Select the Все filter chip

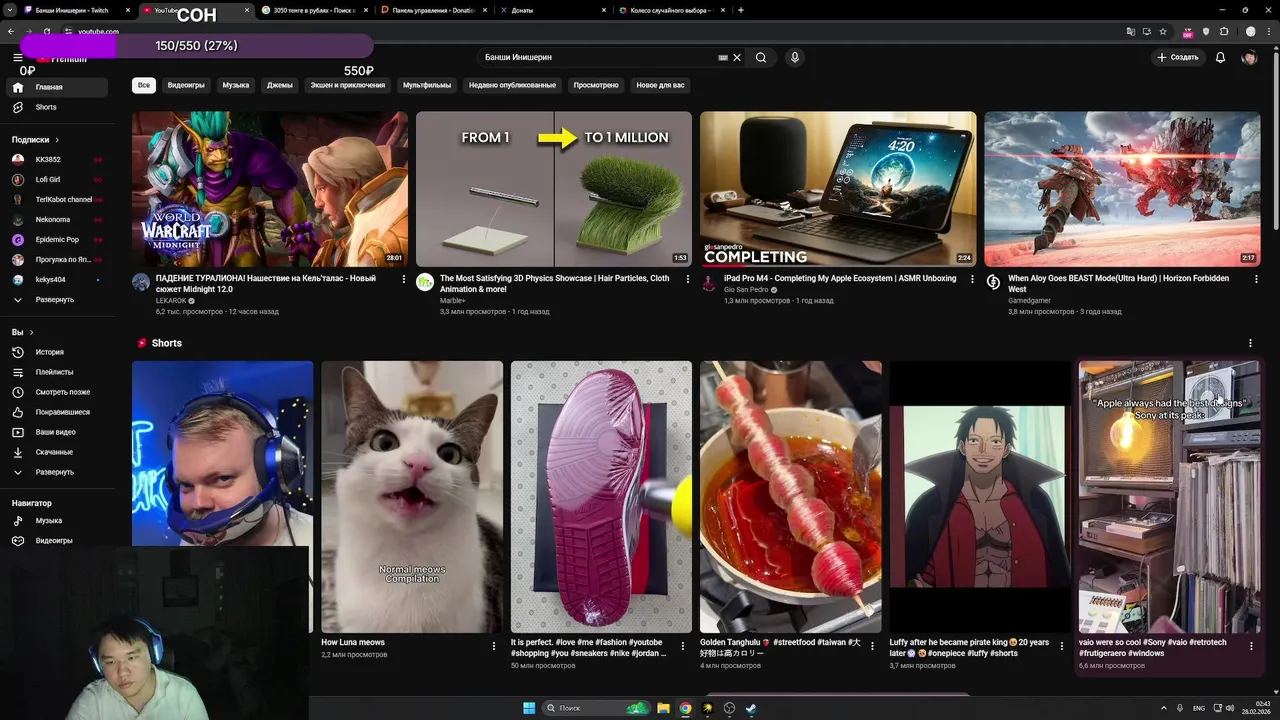144,85
